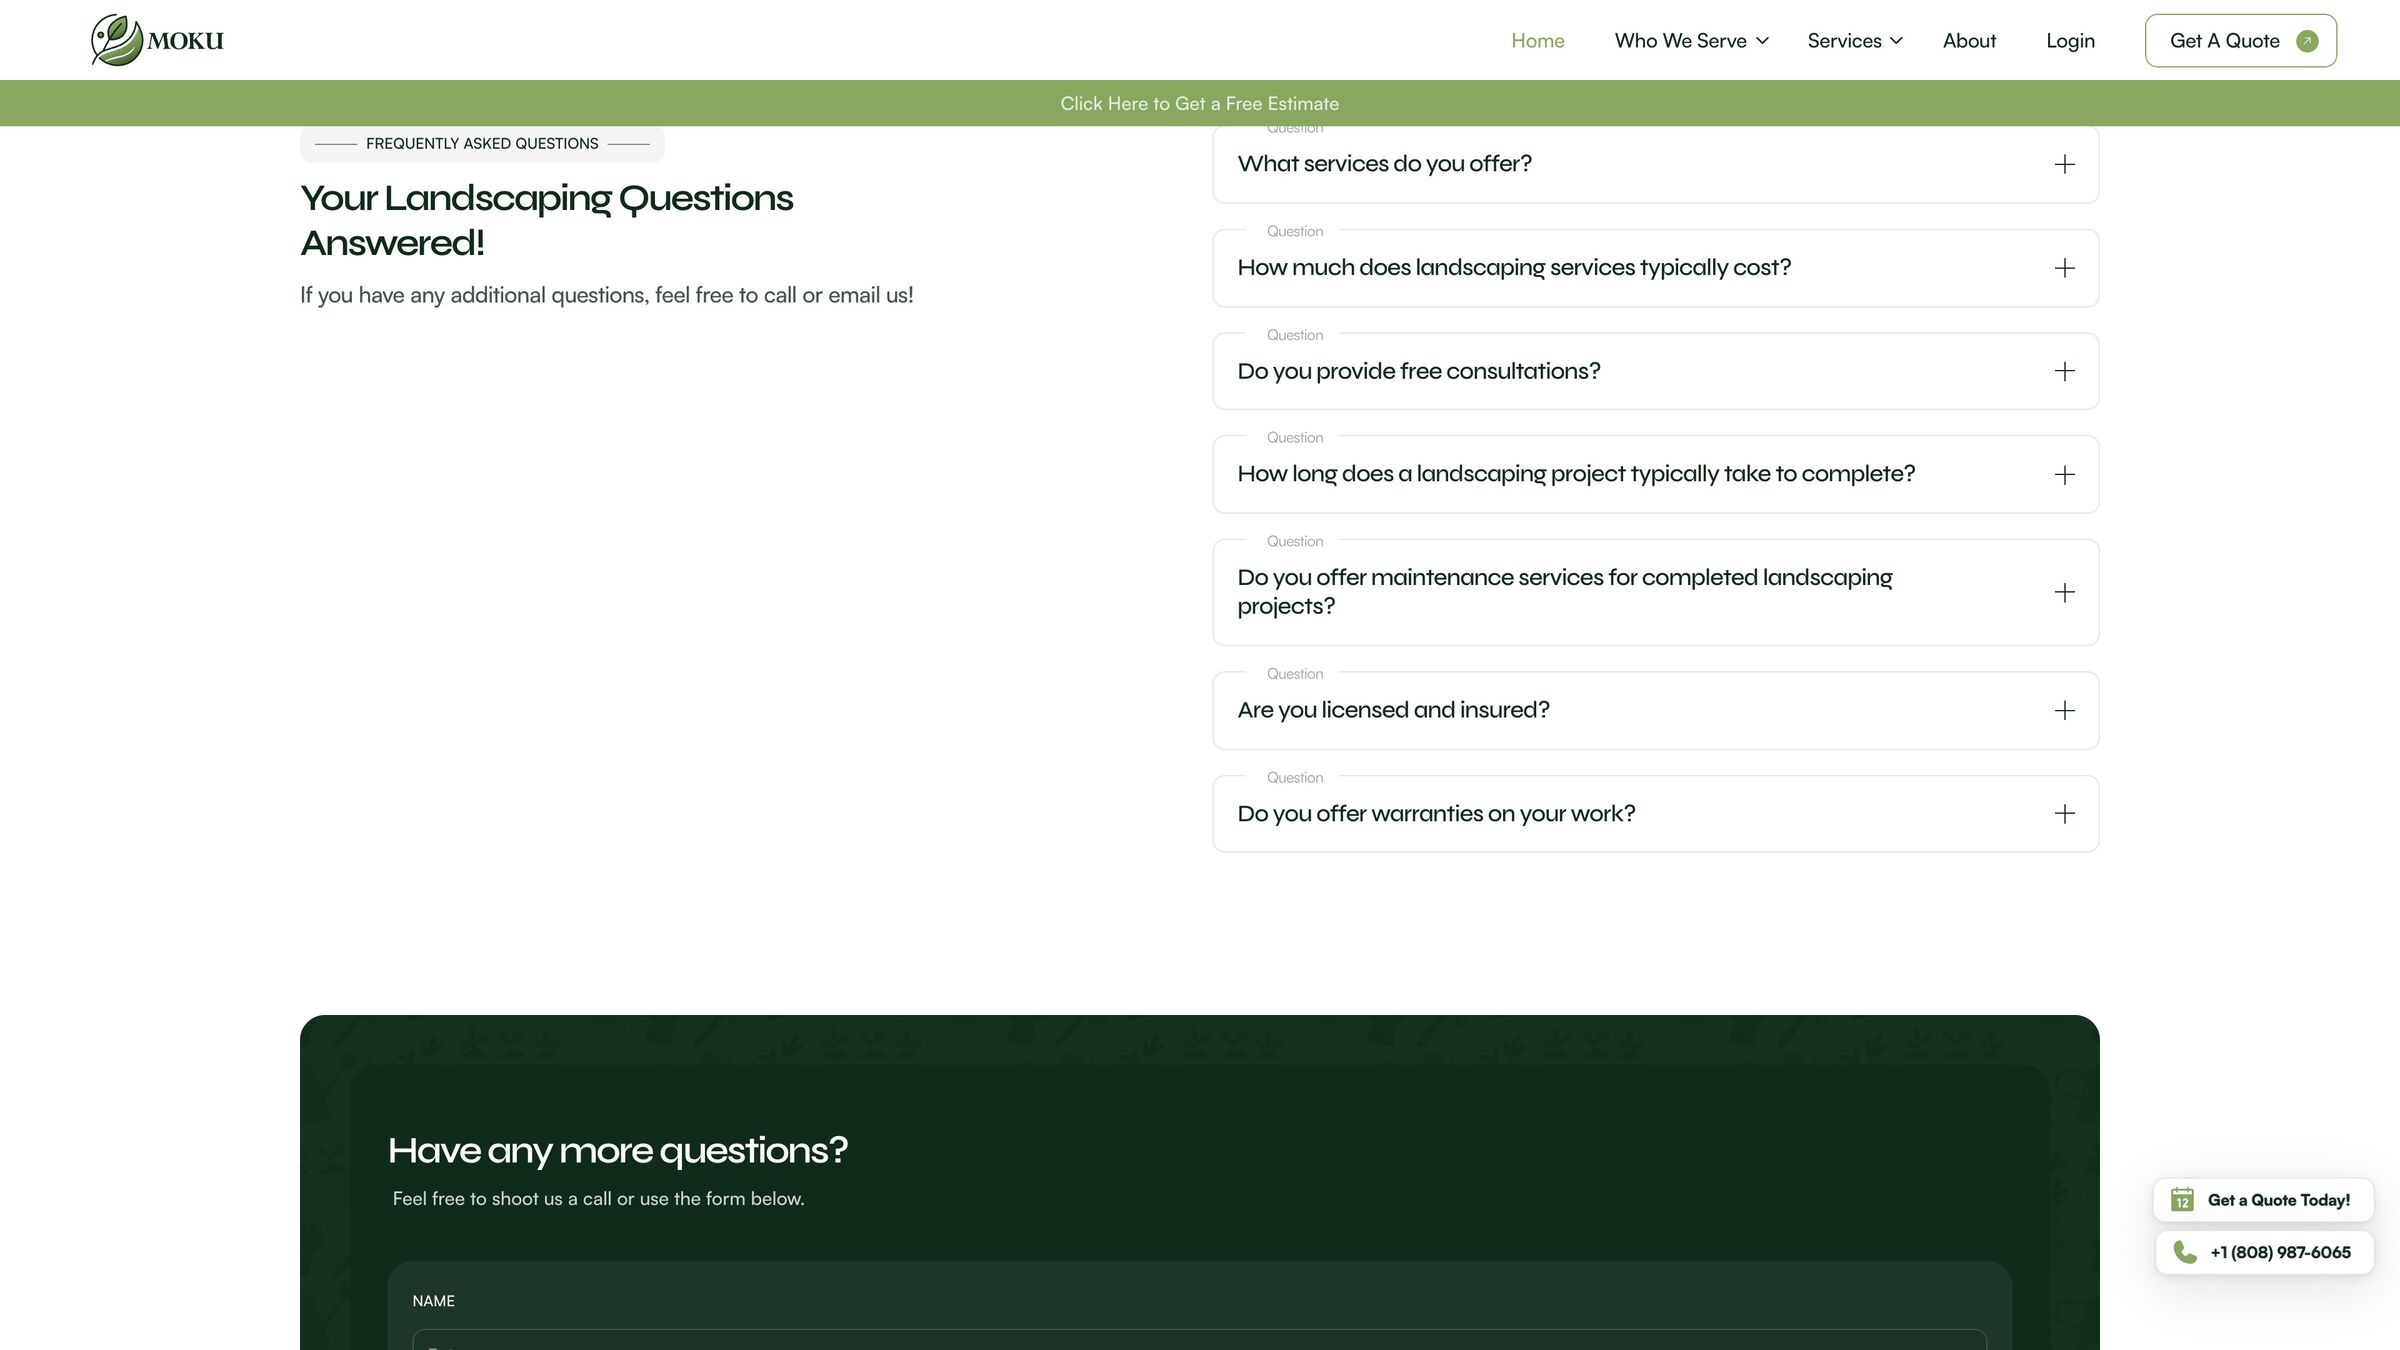
Task: Open the About page
Action: (x=1969, y=41)
